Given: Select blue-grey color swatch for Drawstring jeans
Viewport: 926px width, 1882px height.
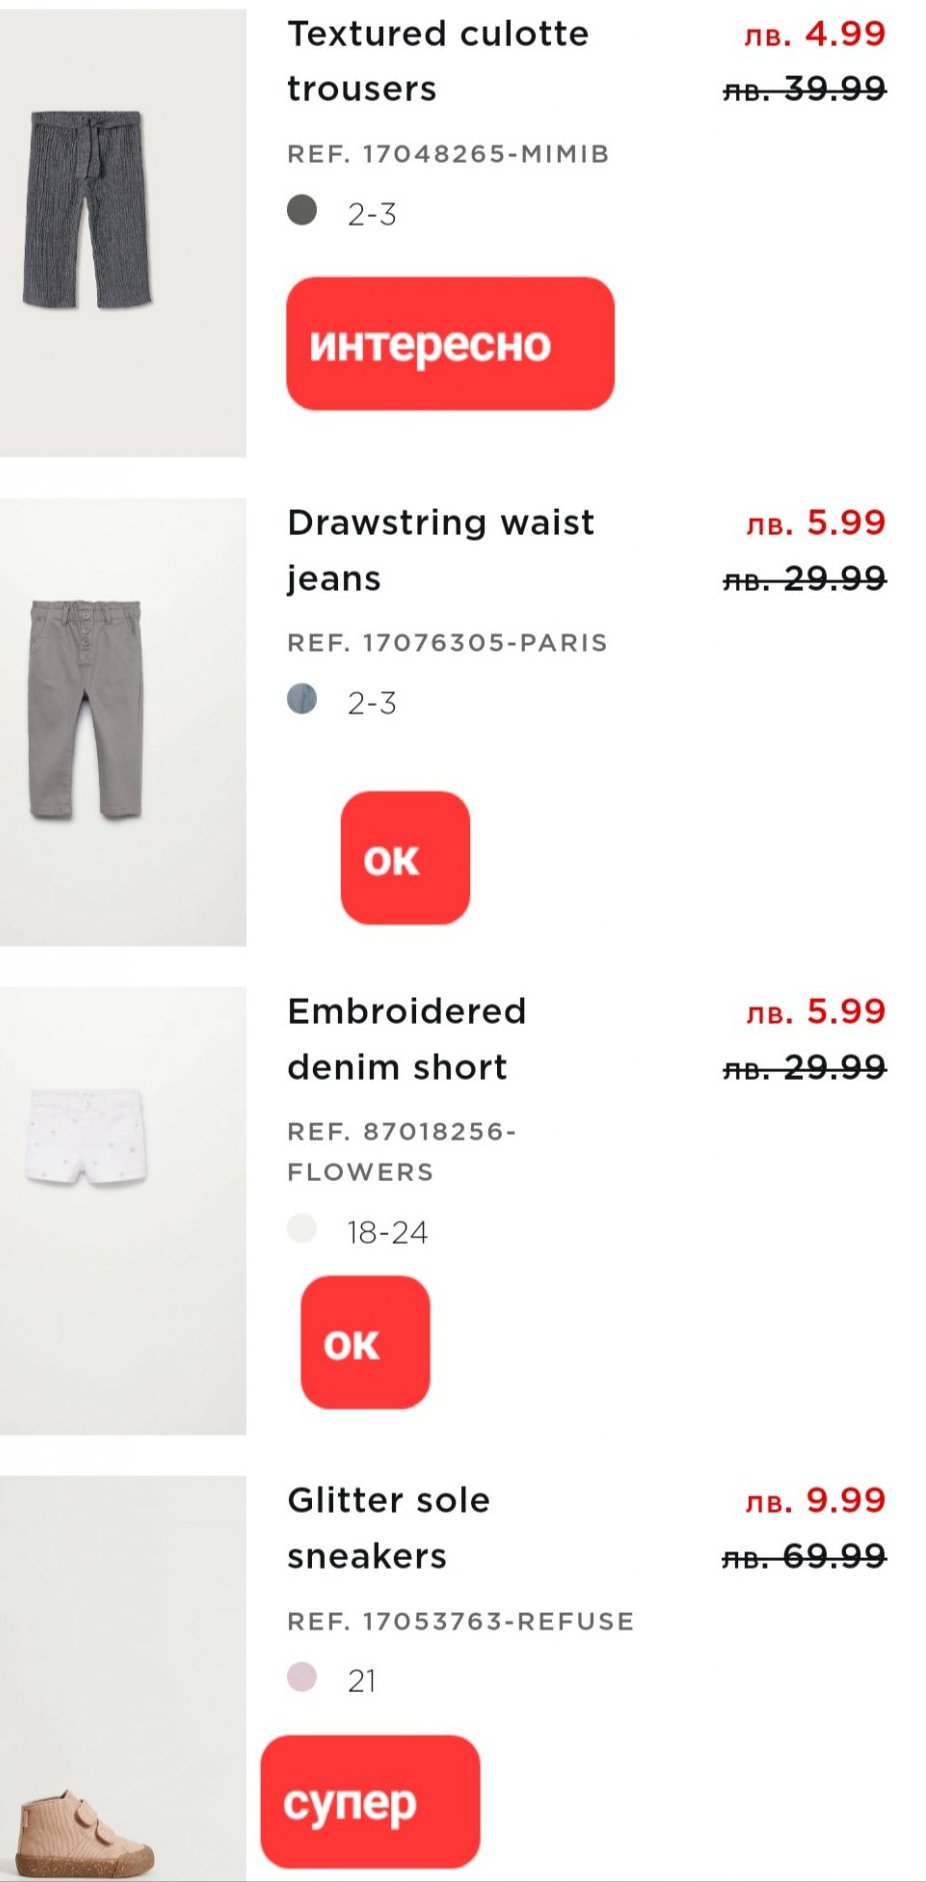Looking at the screenshot, I should (302, 699).
